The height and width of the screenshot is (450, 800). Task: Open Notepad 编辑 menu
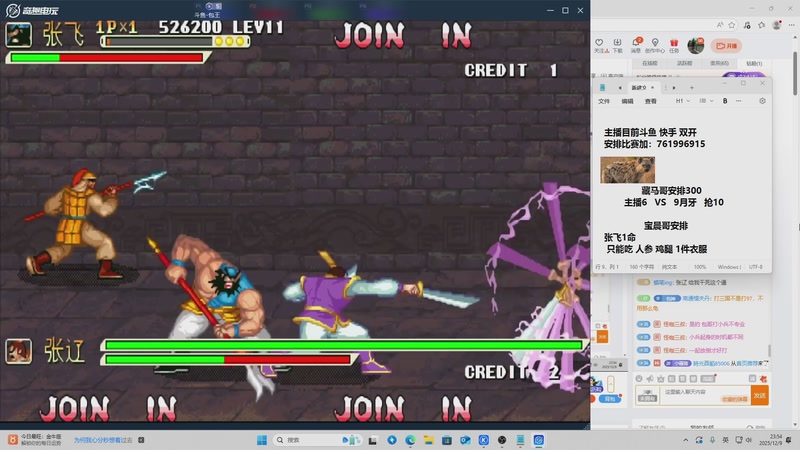coord(628,101)
